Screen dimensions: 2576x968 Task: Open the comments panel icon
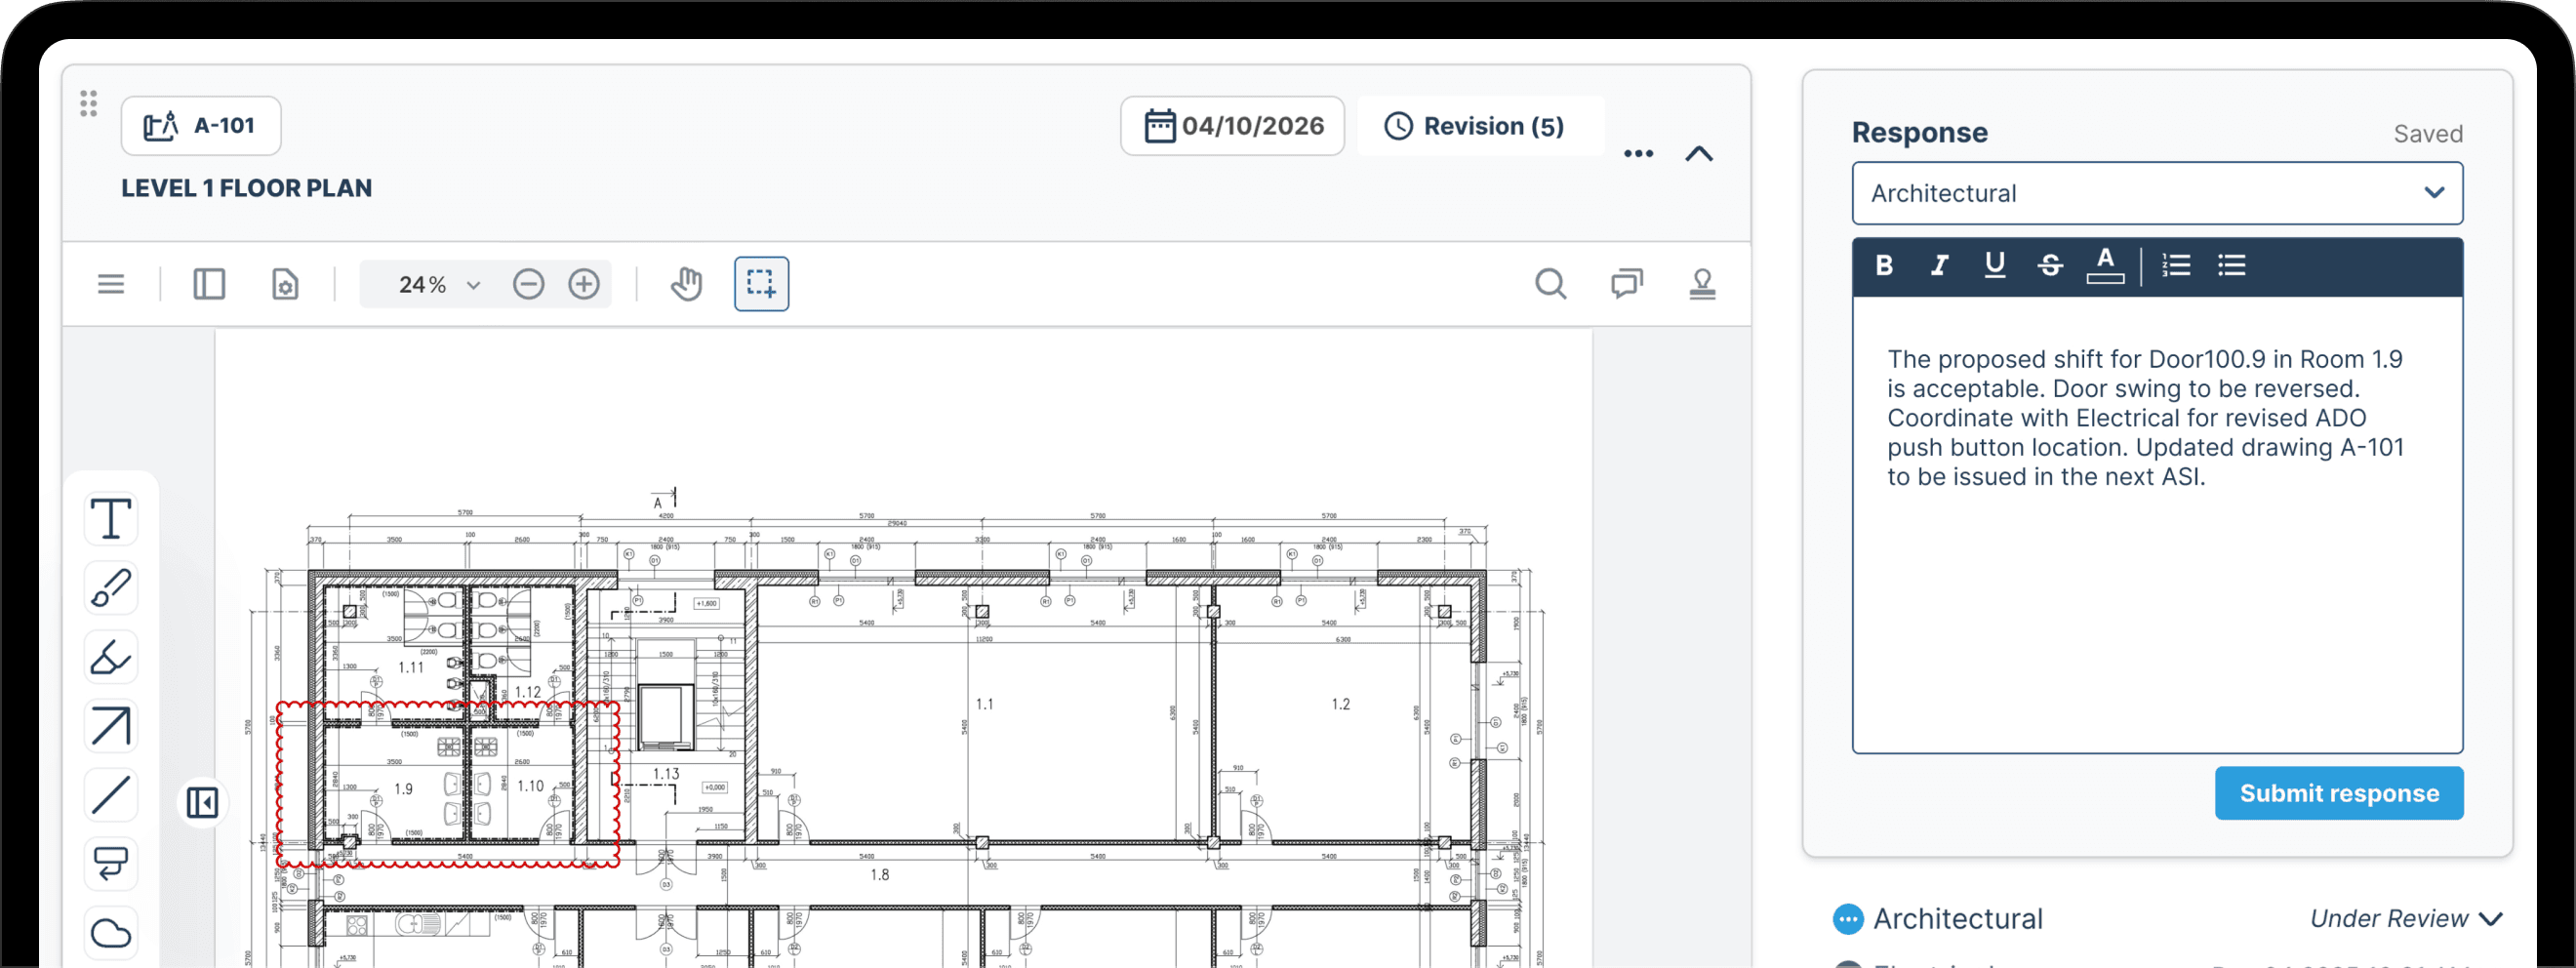[x=1626, y=284]
